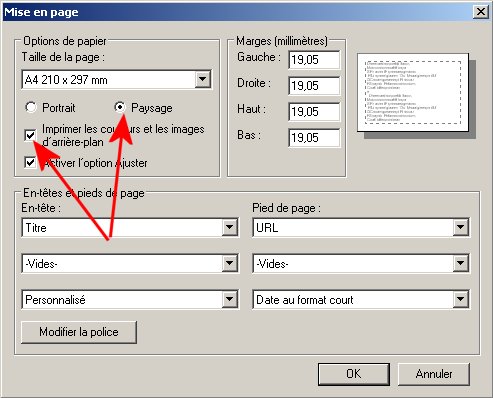Toggle Activer l'option Ajuster checkbox
493x398 pixels.
pyautogui.click(x=30, y=163)
